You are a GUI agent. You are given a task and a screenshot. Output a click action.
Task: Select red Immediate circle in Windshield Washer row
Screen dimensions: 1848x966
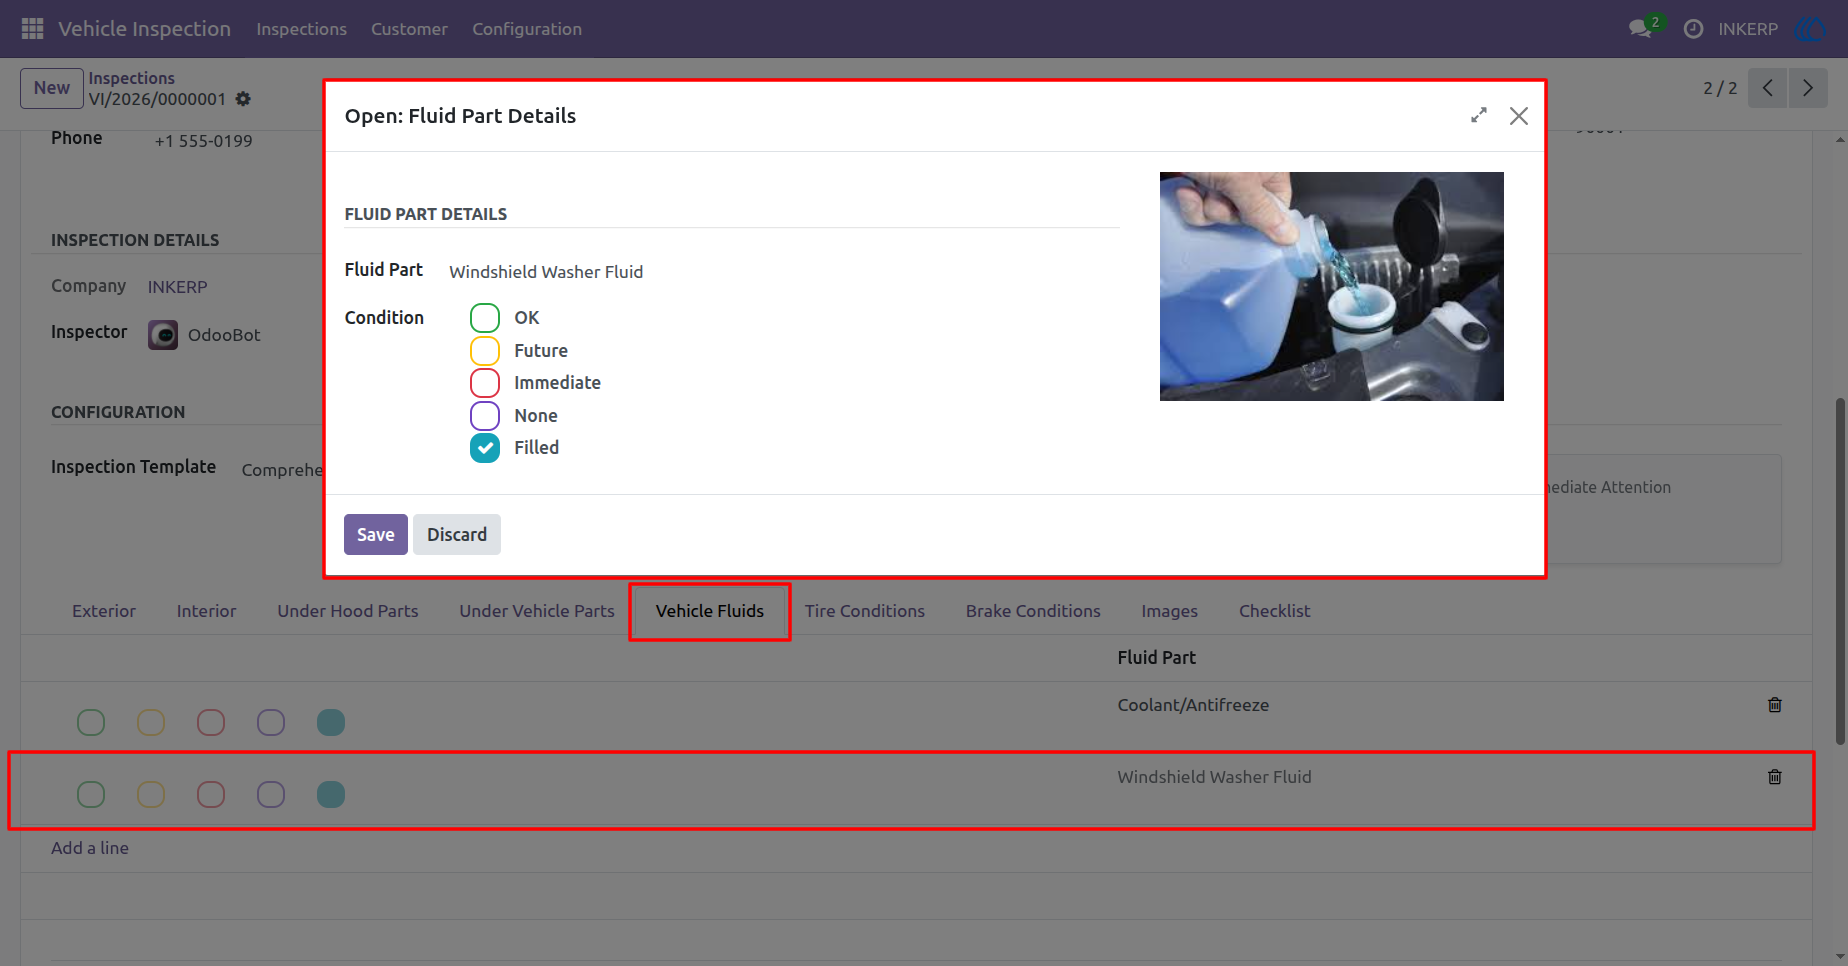click(211, 794)
